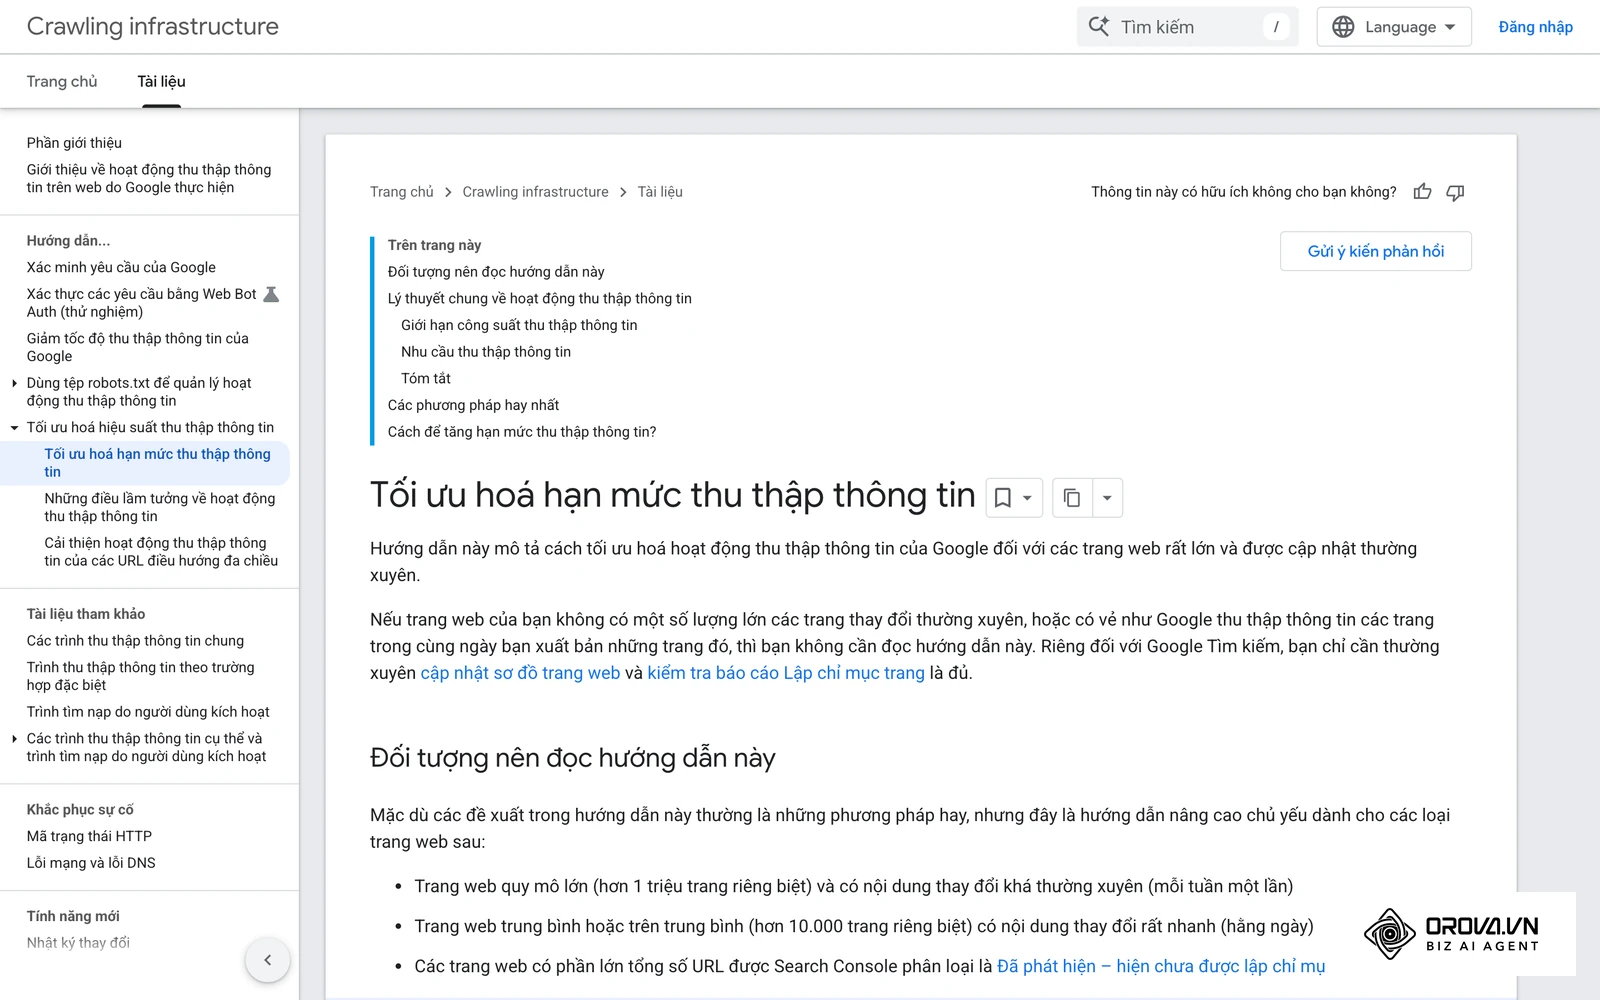
Task: Open Cải thiện hoạt động thu thập URL đa chiều
Action: tap(161, 552)
